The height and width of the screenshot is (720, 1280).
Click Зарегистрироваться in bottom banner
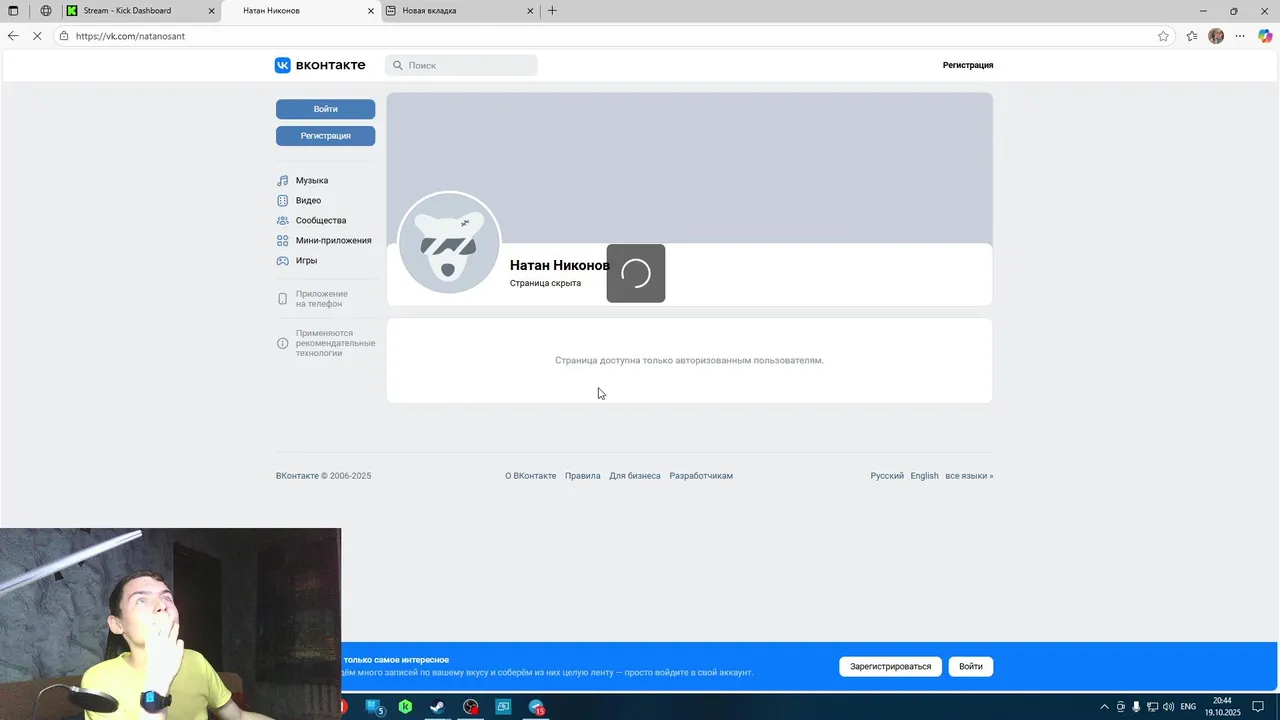(890, 667)
